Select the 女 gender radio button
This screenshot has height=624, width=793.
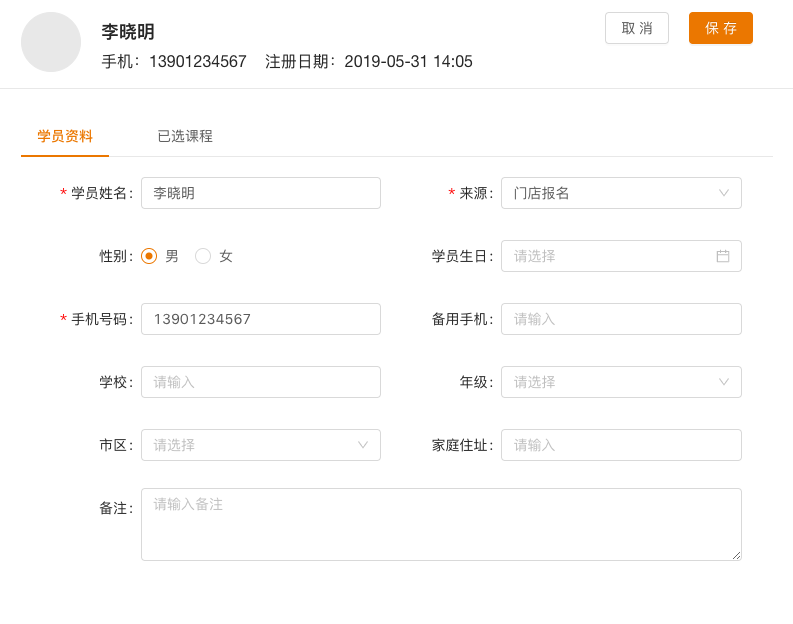click(x=203, y=256)
